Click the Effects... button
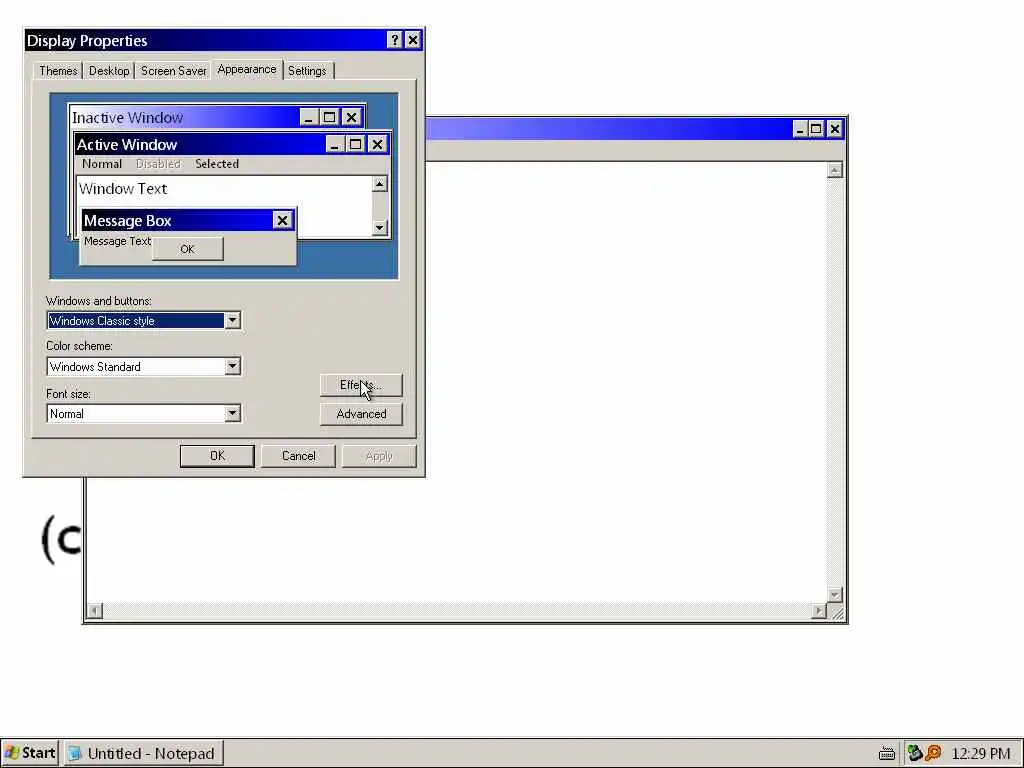The width and height of the screenshot is (1024, 768). click(361, 385)
